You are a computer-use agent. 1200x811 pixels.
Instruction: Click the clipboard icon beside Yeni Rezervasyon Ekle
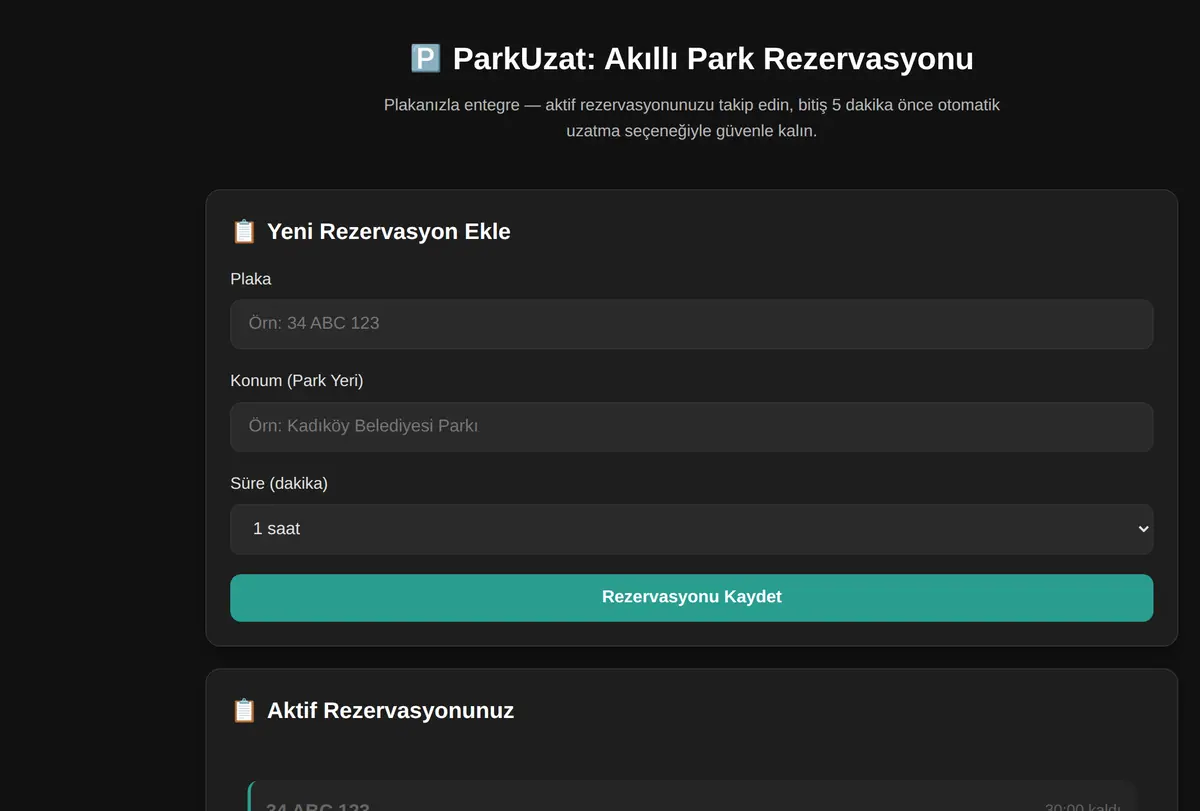tap(244, 232)
